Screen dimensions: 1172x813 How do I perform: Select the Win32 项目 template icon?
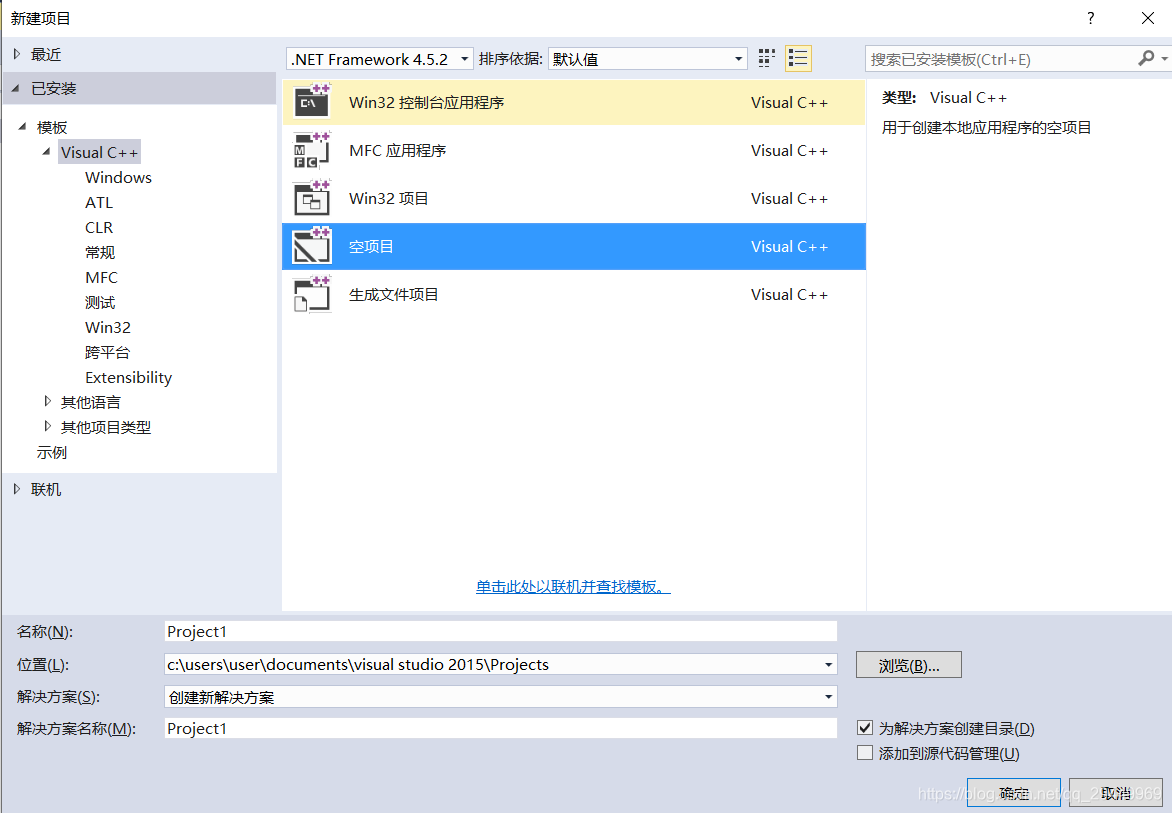(312, 198)
